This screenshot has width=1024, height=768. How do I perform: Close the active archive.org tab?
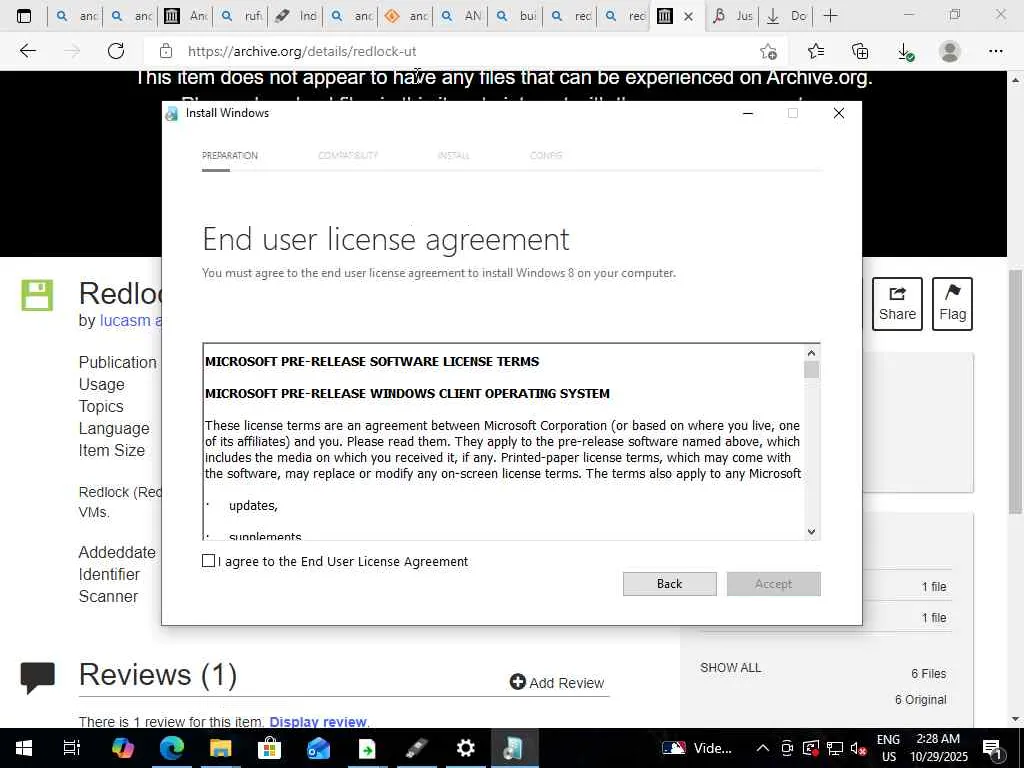pos(688,16)
